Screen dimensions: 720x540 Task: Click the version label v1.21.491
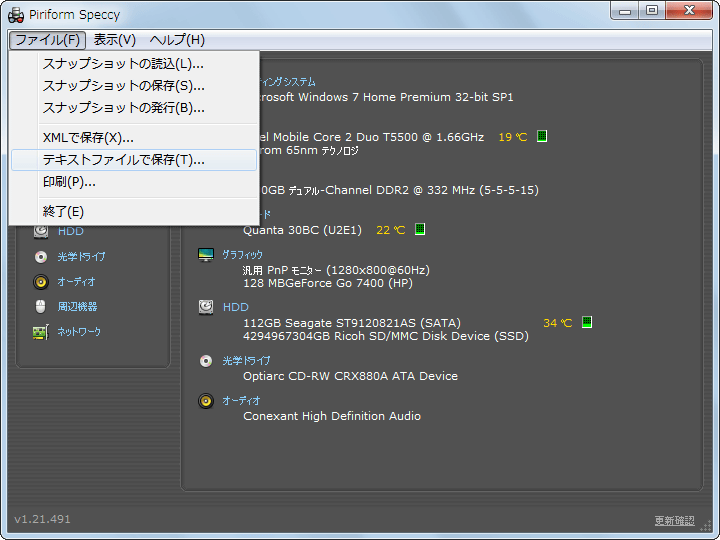(x=42, y=519)
